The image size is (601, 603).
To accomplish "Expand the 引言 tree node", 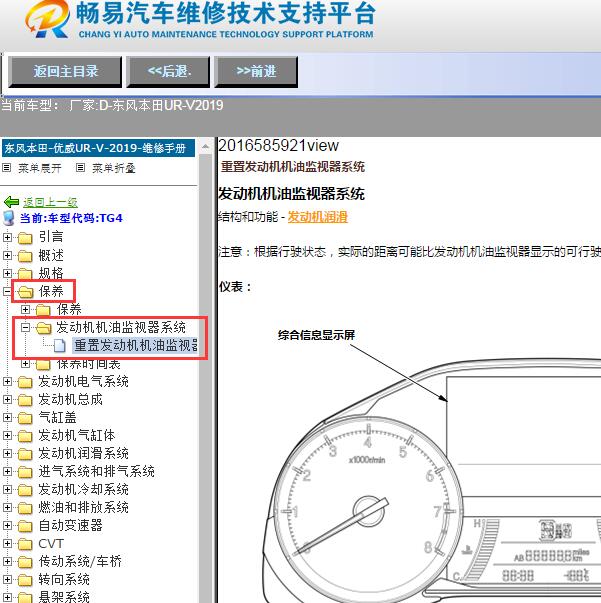I will click(7, 237).
